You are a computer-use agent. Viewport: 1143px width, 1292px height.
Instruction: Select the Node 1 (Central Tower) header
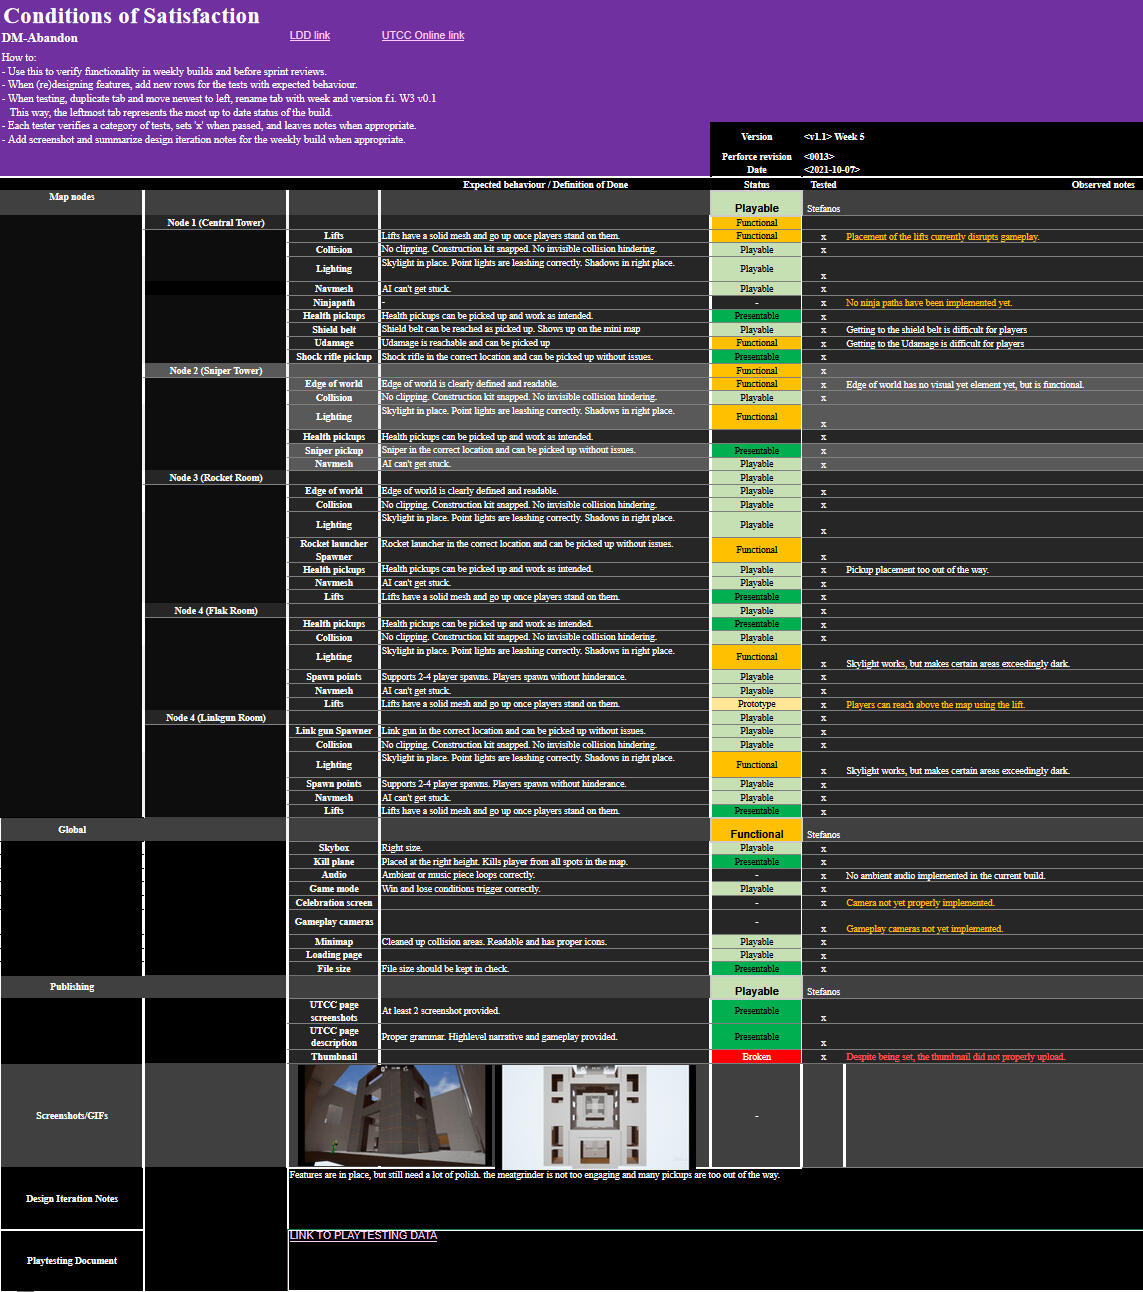click(216, 223)
